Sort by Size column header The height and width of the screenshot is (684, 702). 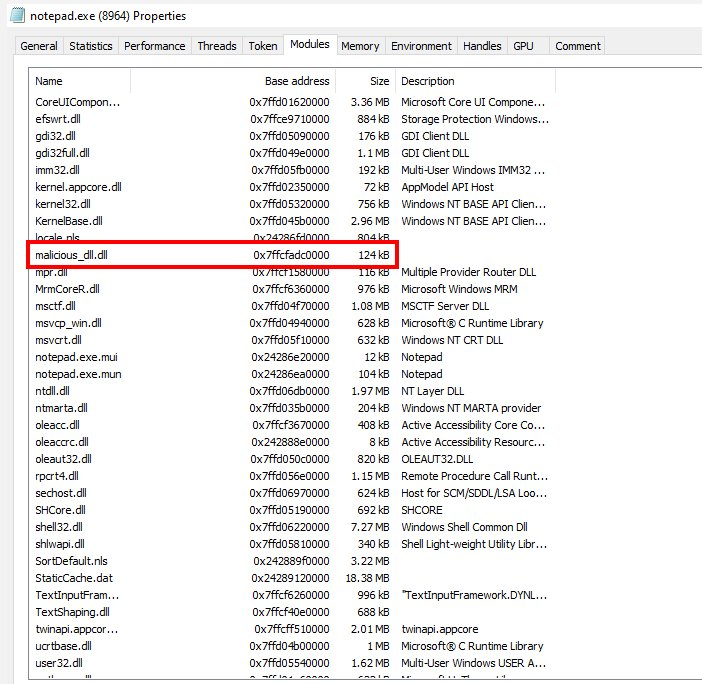[365, 81]
